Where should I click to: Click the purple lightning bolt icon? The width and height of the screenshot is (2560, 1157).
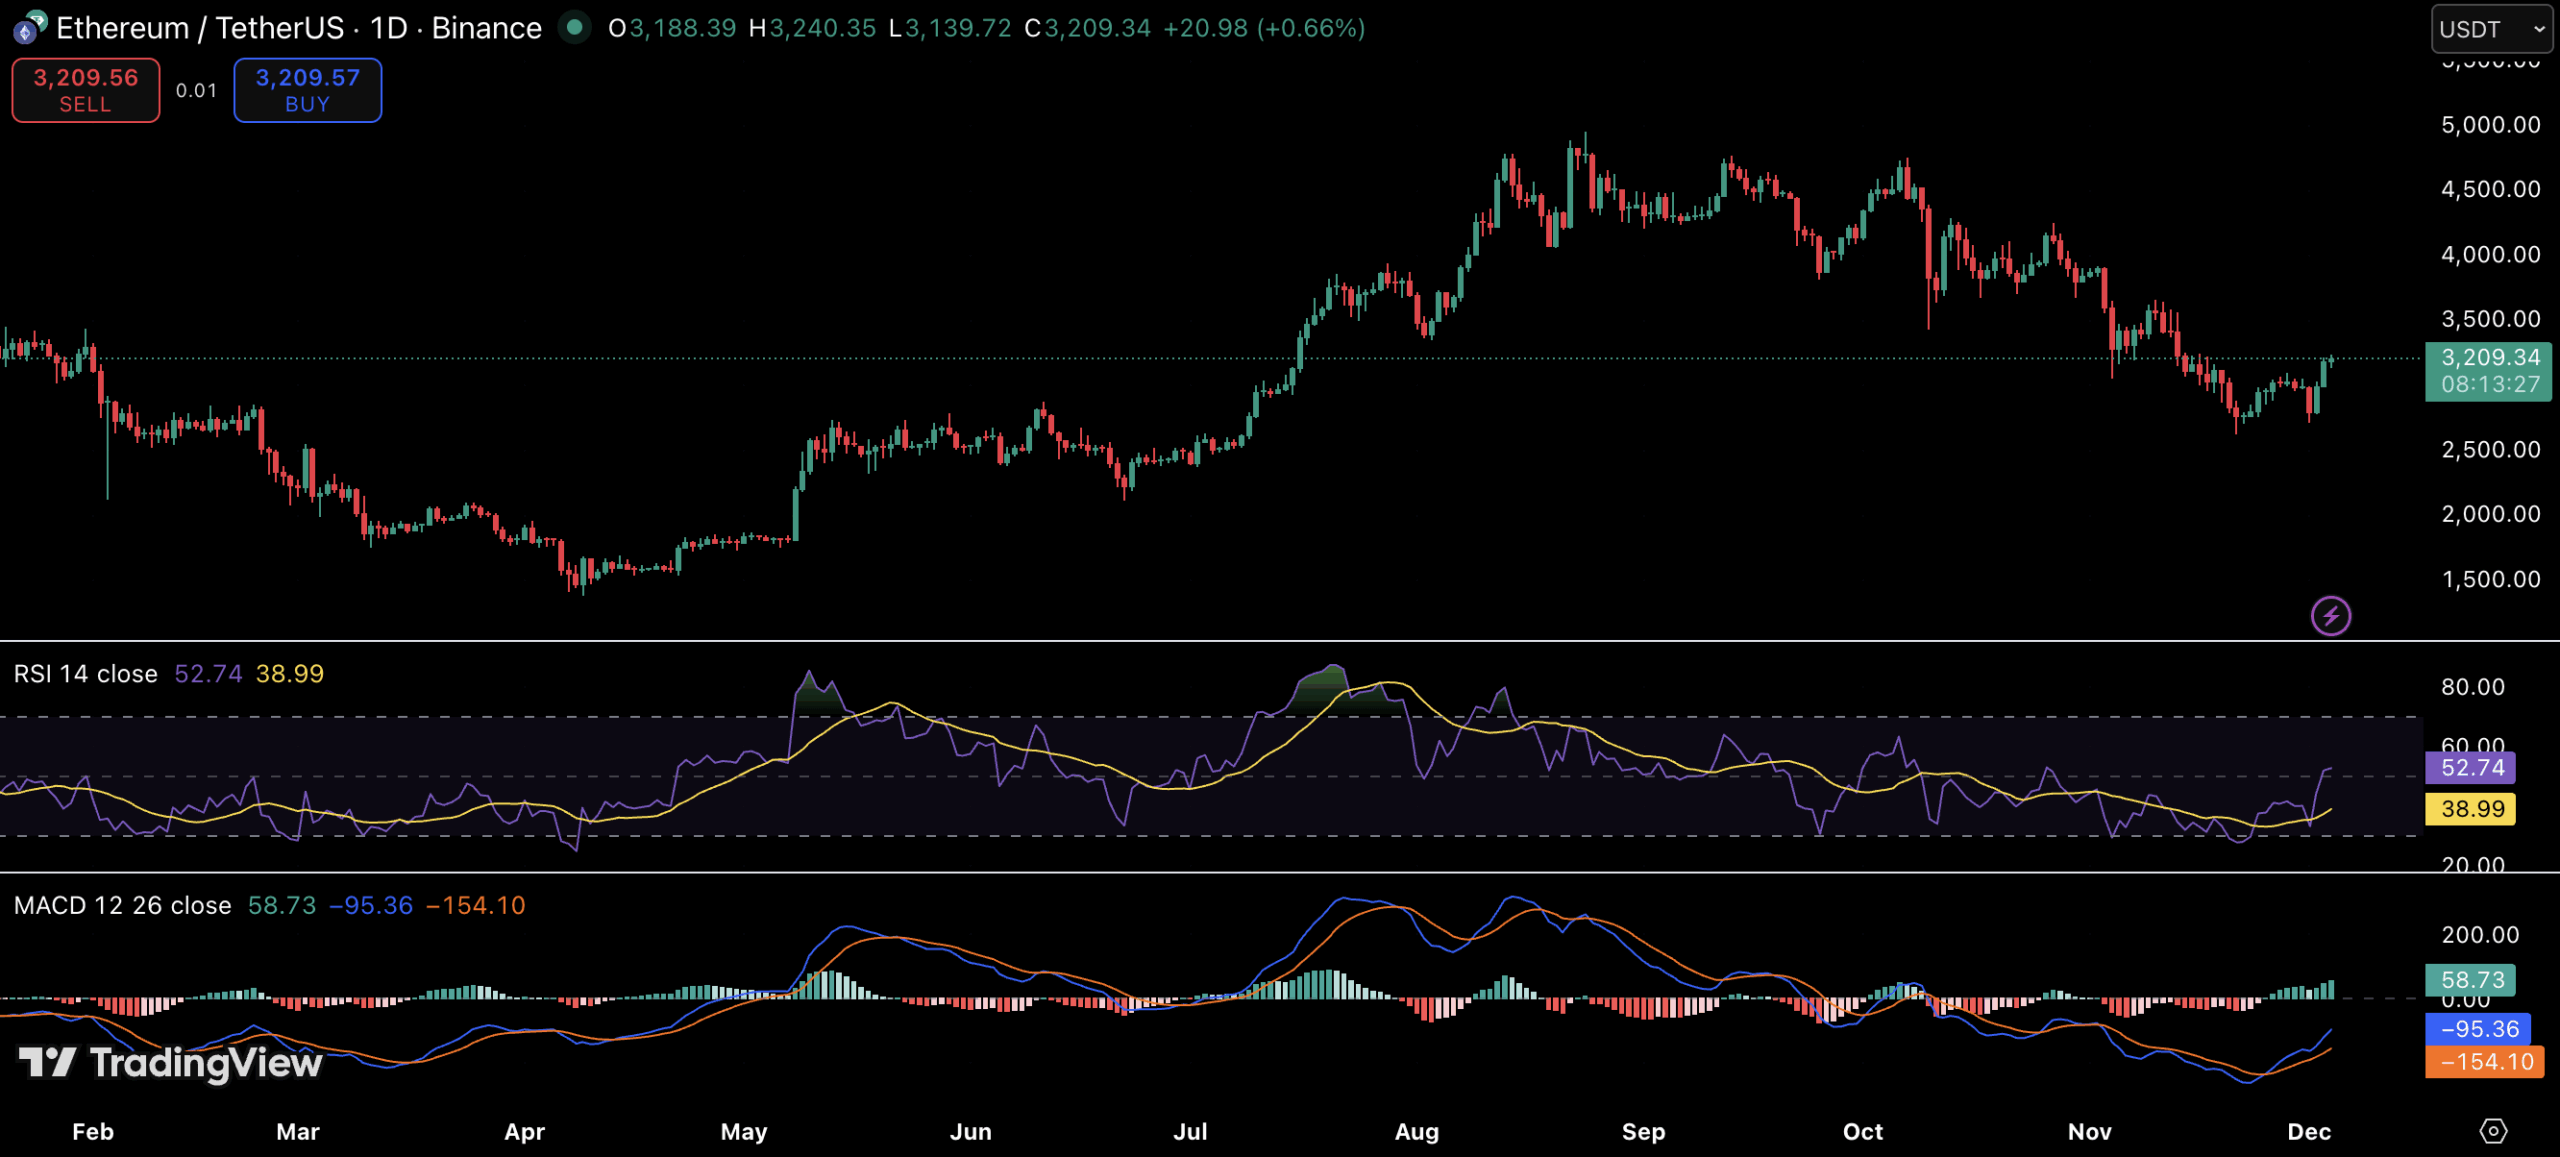pyautogui.click(x=2330, y=616)
